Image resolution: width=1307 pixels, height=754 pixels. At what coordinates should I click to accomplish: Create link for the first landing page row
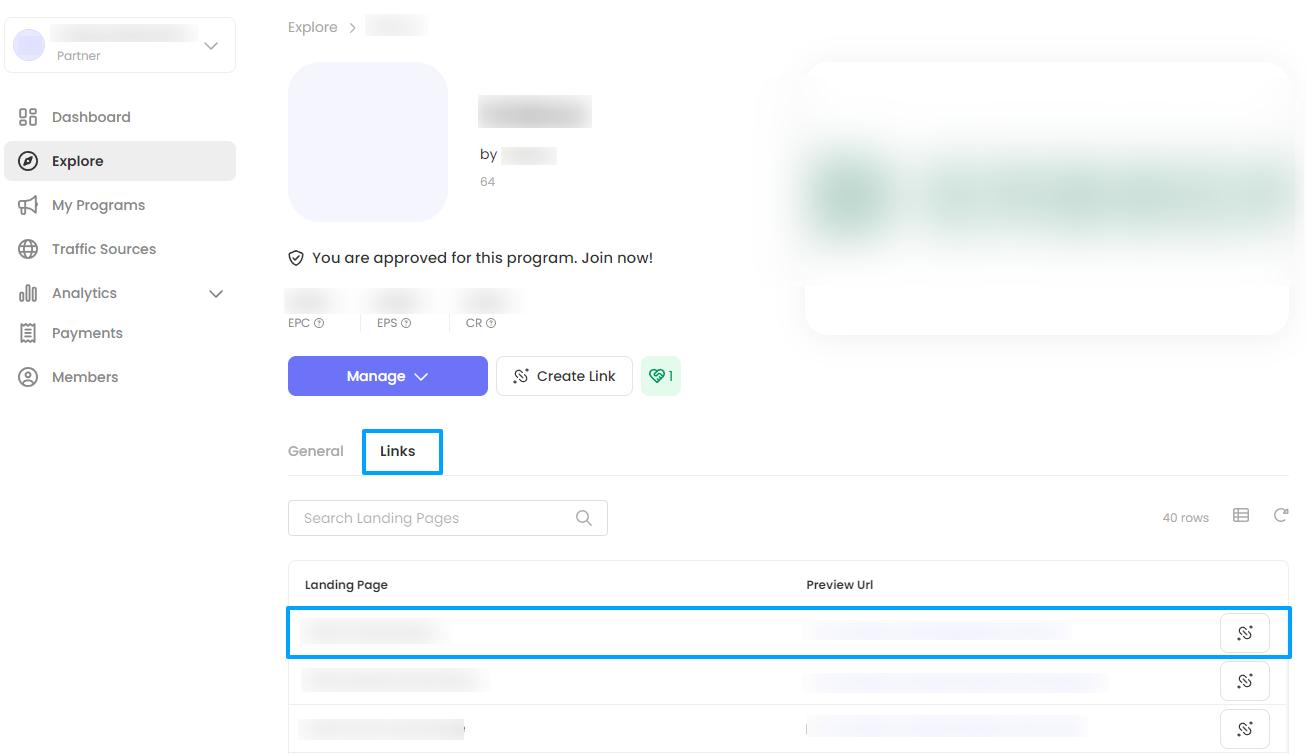coord(1245,633)
